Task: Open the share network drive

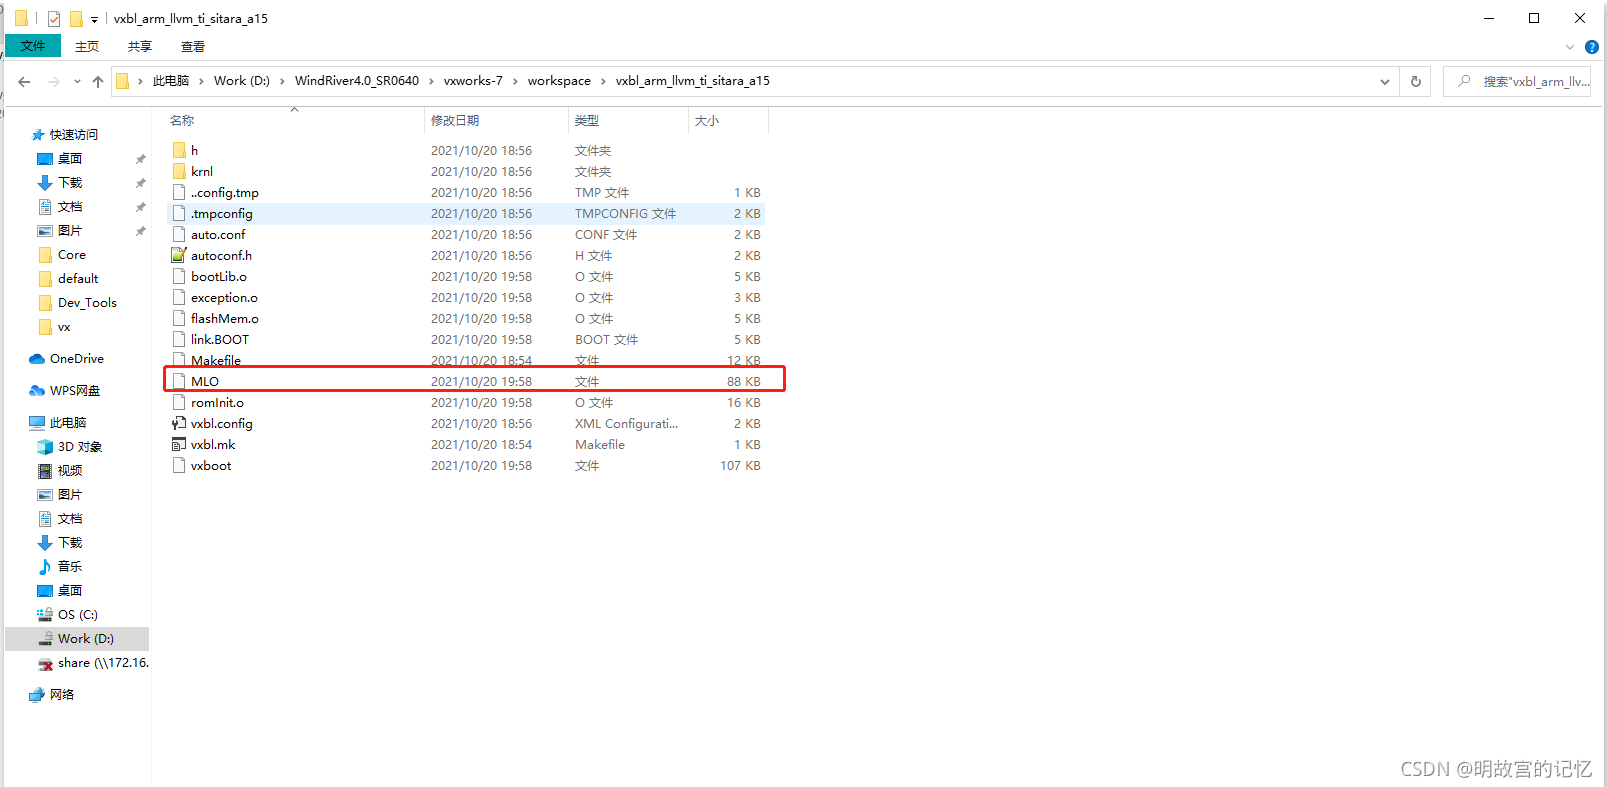Action: 103,663
